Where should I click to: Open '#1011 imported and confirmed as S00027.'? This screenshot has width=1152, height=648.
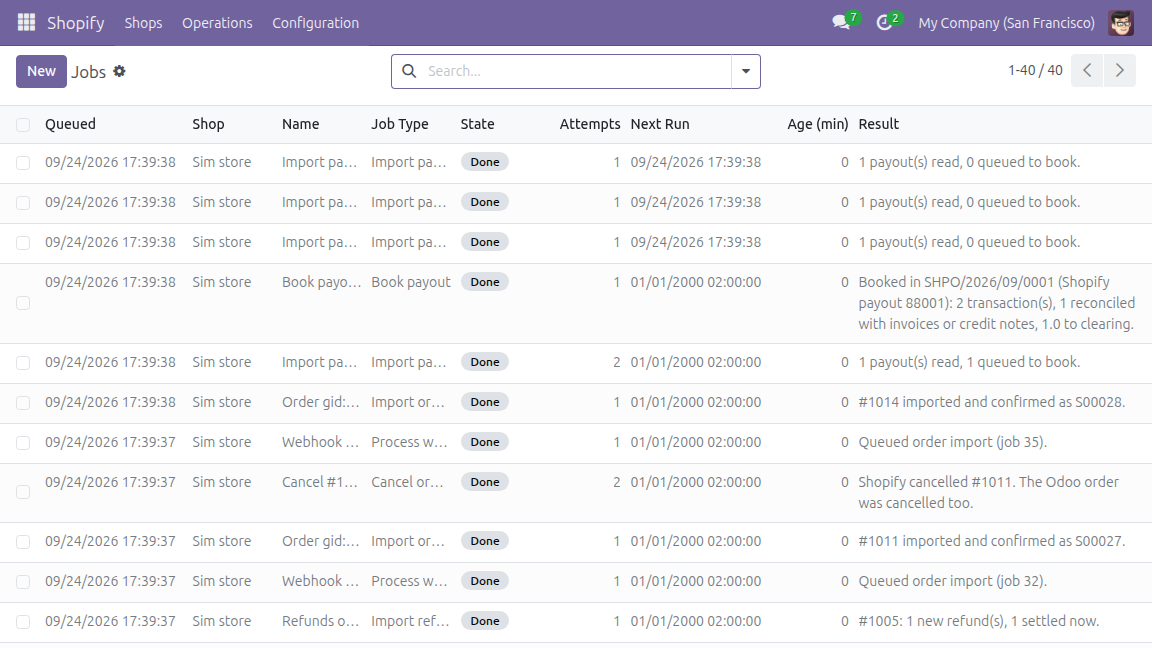click(x=991, y=541)
